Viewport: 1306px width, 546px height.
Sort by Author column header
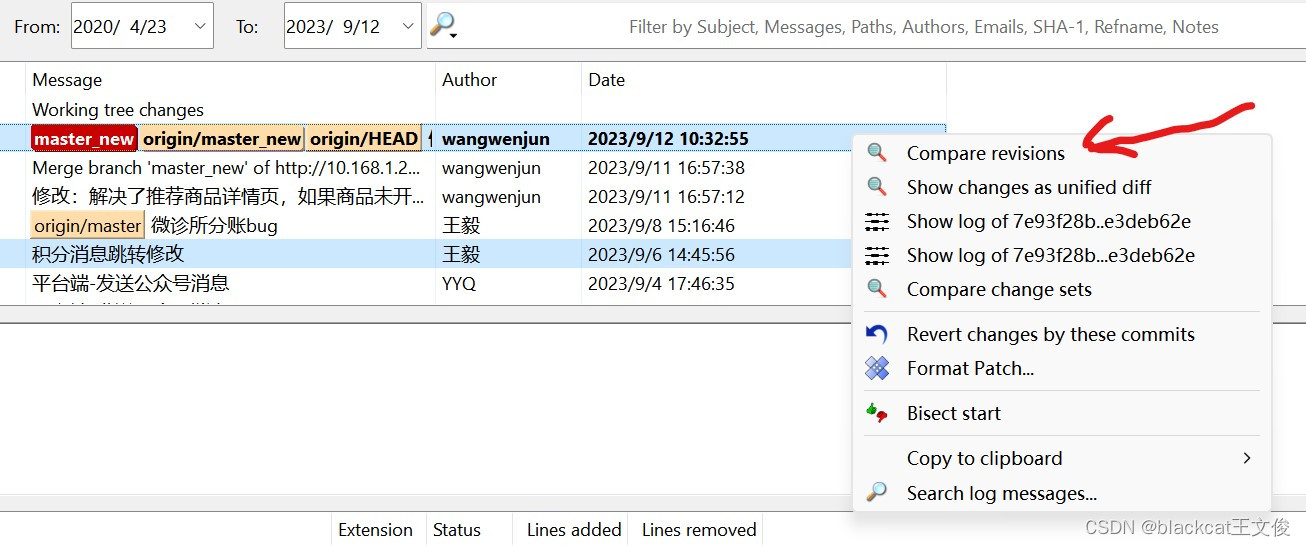click(508, 80)
